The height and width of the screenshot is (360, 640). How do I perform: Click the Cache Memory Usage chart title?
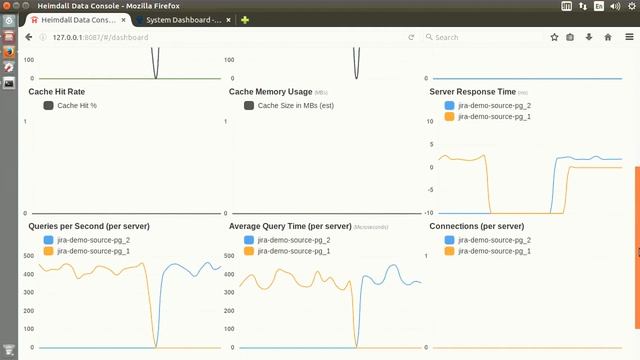tap(271, 92)
